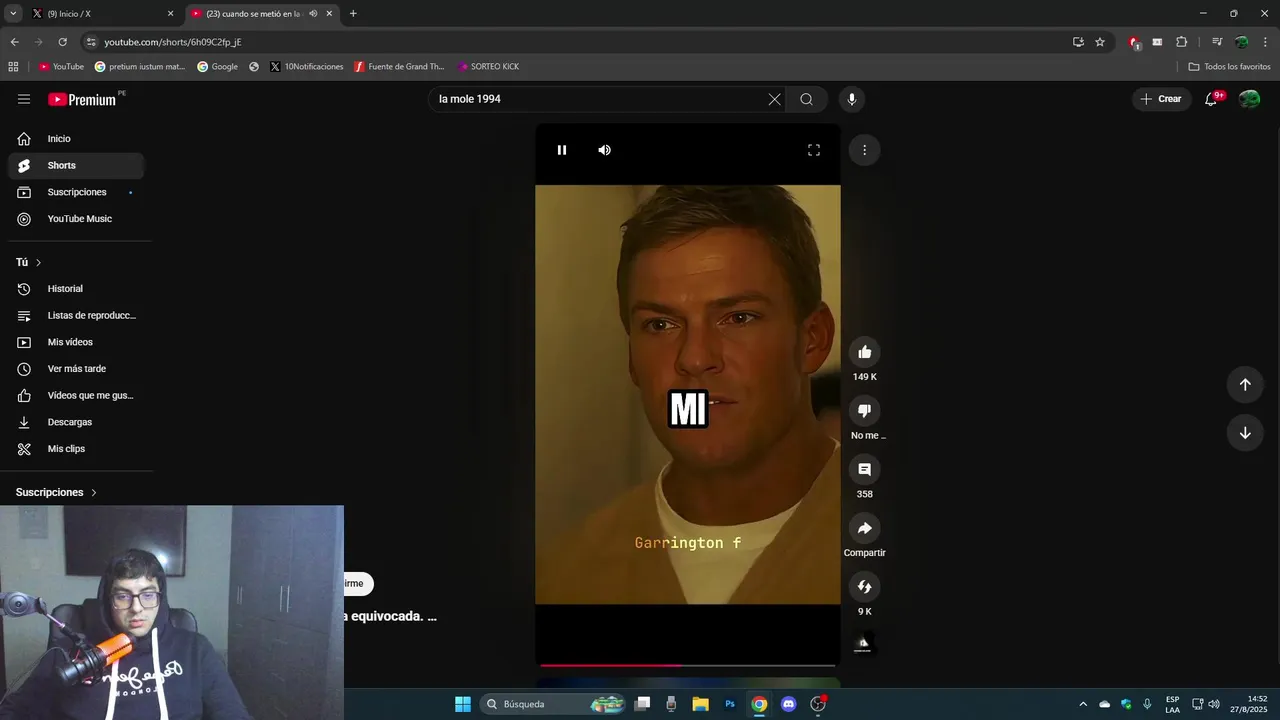Open the Short's three-dot options menu
The image size is (1280, 720).
coord(864,150)
